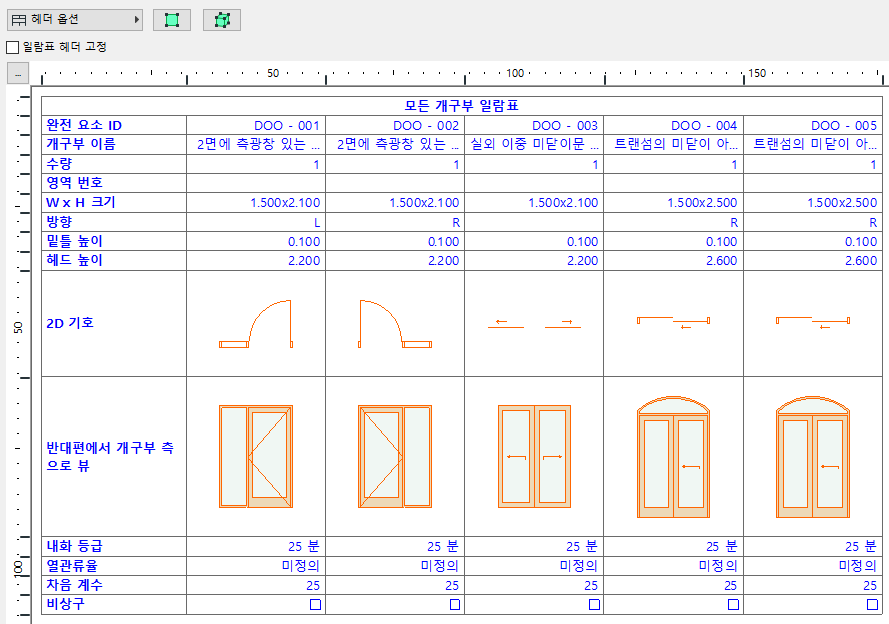Screen dimensions: 889x624
Task: Check the 비상구 box for DOO - 005
Action: pyautogui.click(x=873, y=604)
